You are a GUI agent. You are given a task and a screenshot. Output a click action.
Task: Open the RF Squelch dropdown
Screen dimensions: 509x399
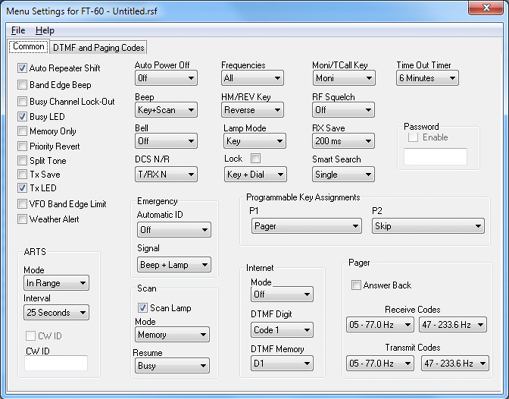coord(343,110)
